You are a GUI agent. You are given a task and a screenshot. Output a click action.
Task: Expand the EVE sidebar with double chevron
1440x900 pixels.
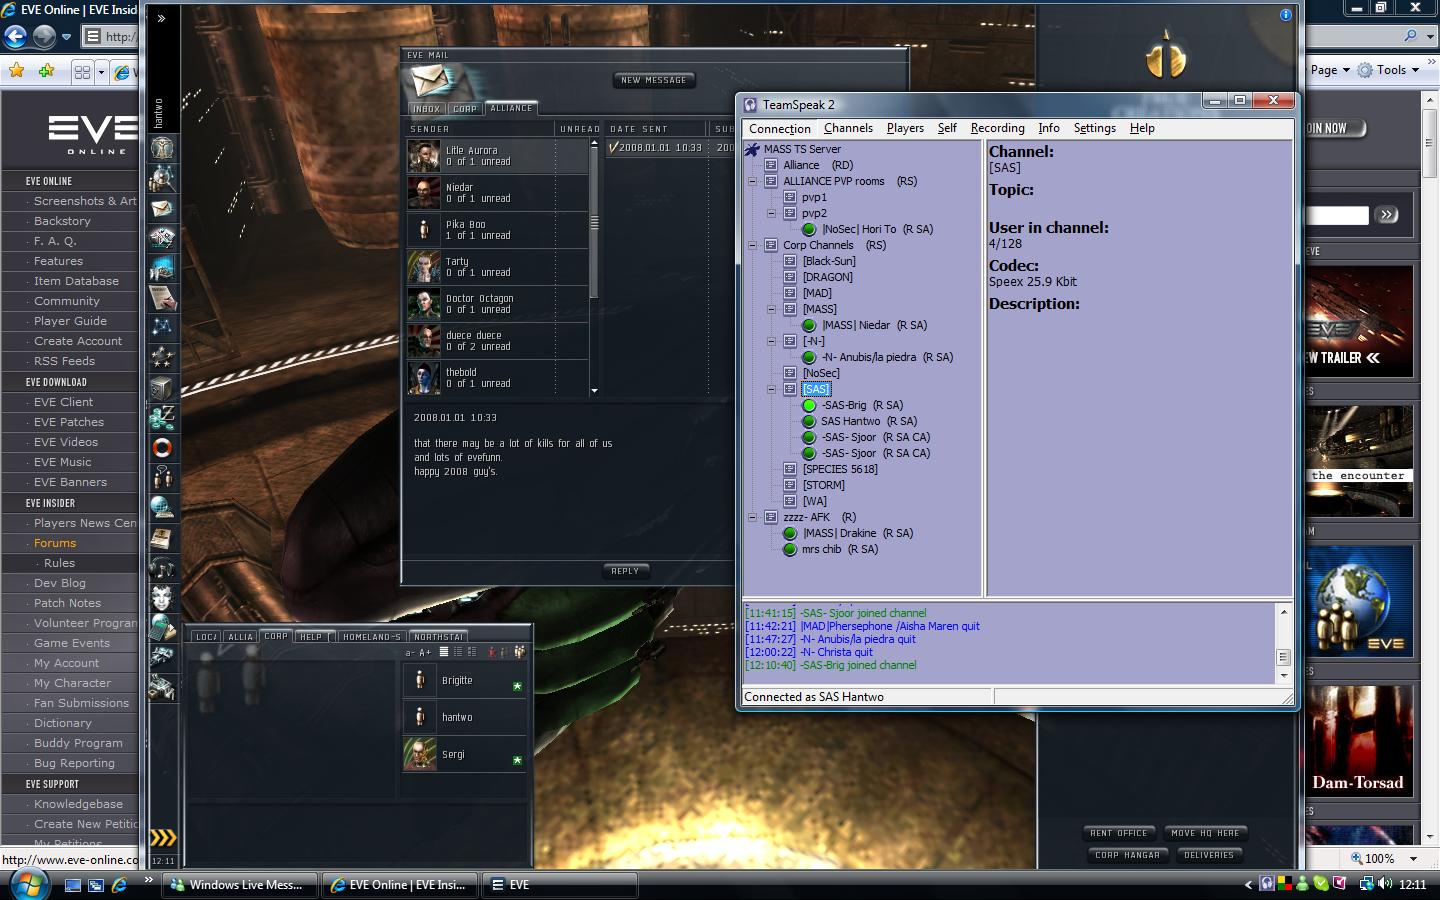tap(162, 18)
